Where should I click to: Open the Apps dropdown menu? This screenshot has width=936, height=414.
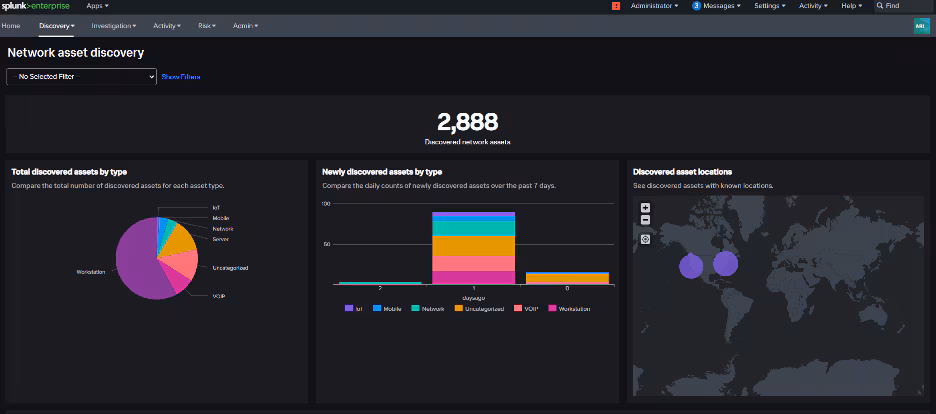[x=98, y=6]
